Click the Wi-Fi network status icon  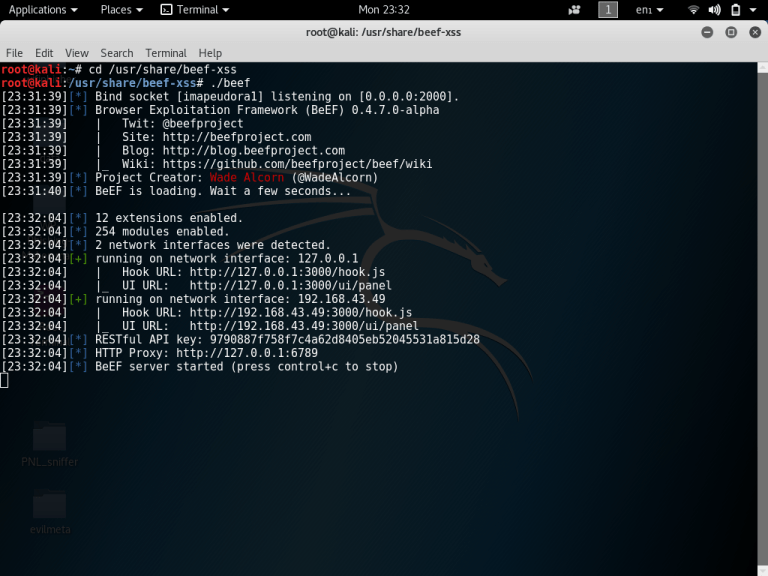[694, 10]
